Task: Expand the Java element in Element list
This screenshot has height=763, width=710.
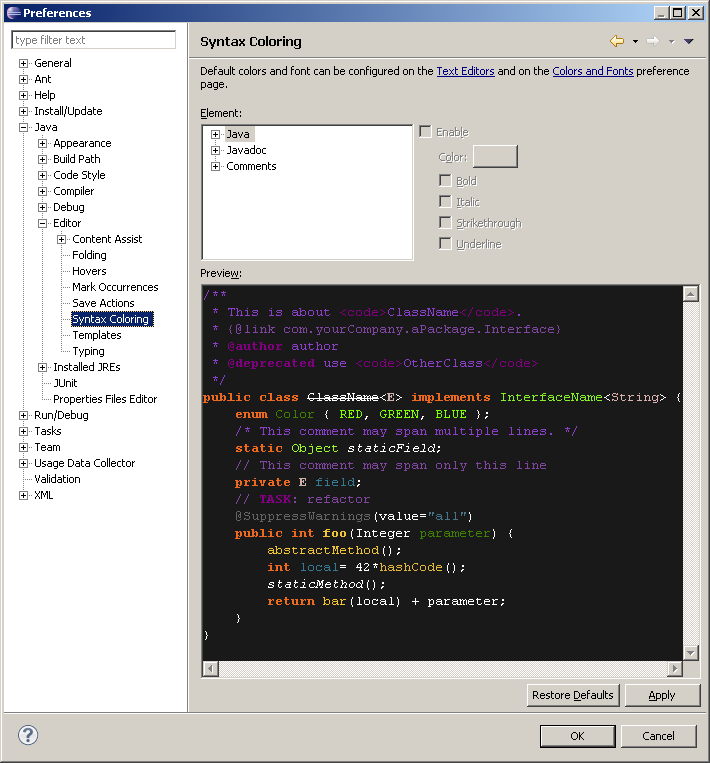Action: click(216, 134)
